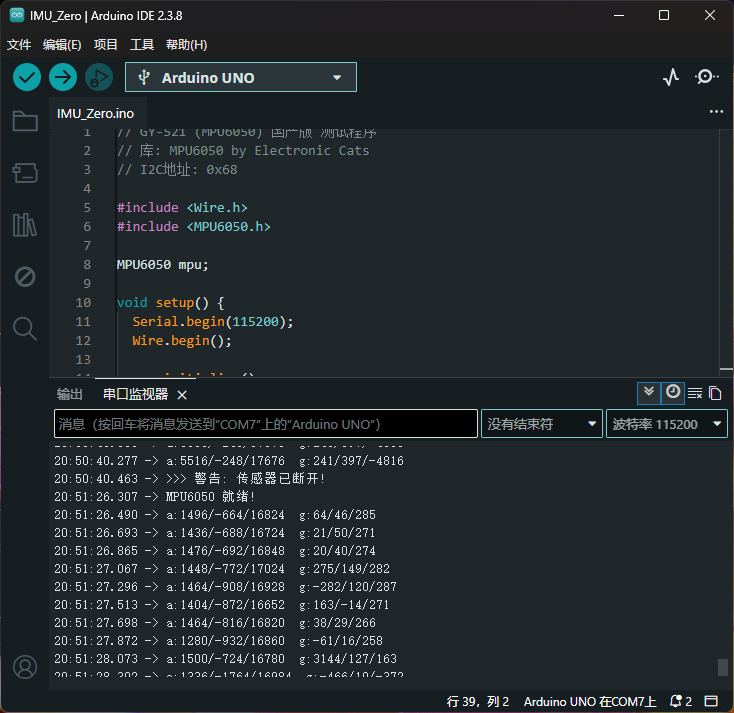The width and height of the screenshot is (734, 713).
Task: Start the Debug button
Action: (99, 77)
